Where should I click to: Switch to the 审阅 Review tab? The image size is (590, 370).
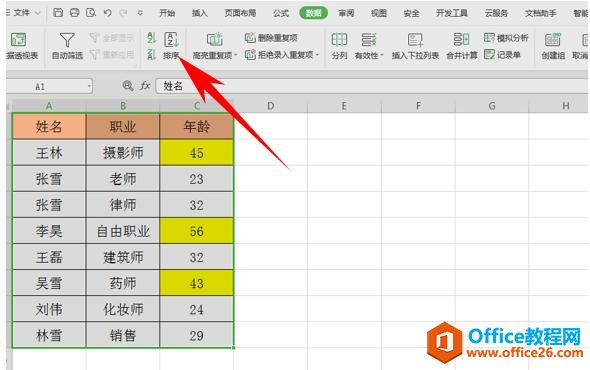pos(346,13)
